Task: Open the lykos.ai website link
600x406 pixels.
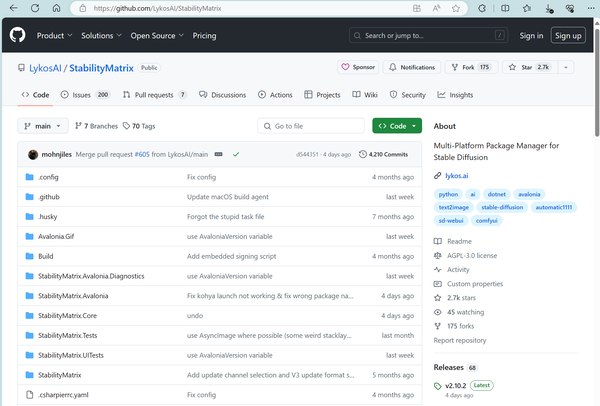Action: point(457,176)
